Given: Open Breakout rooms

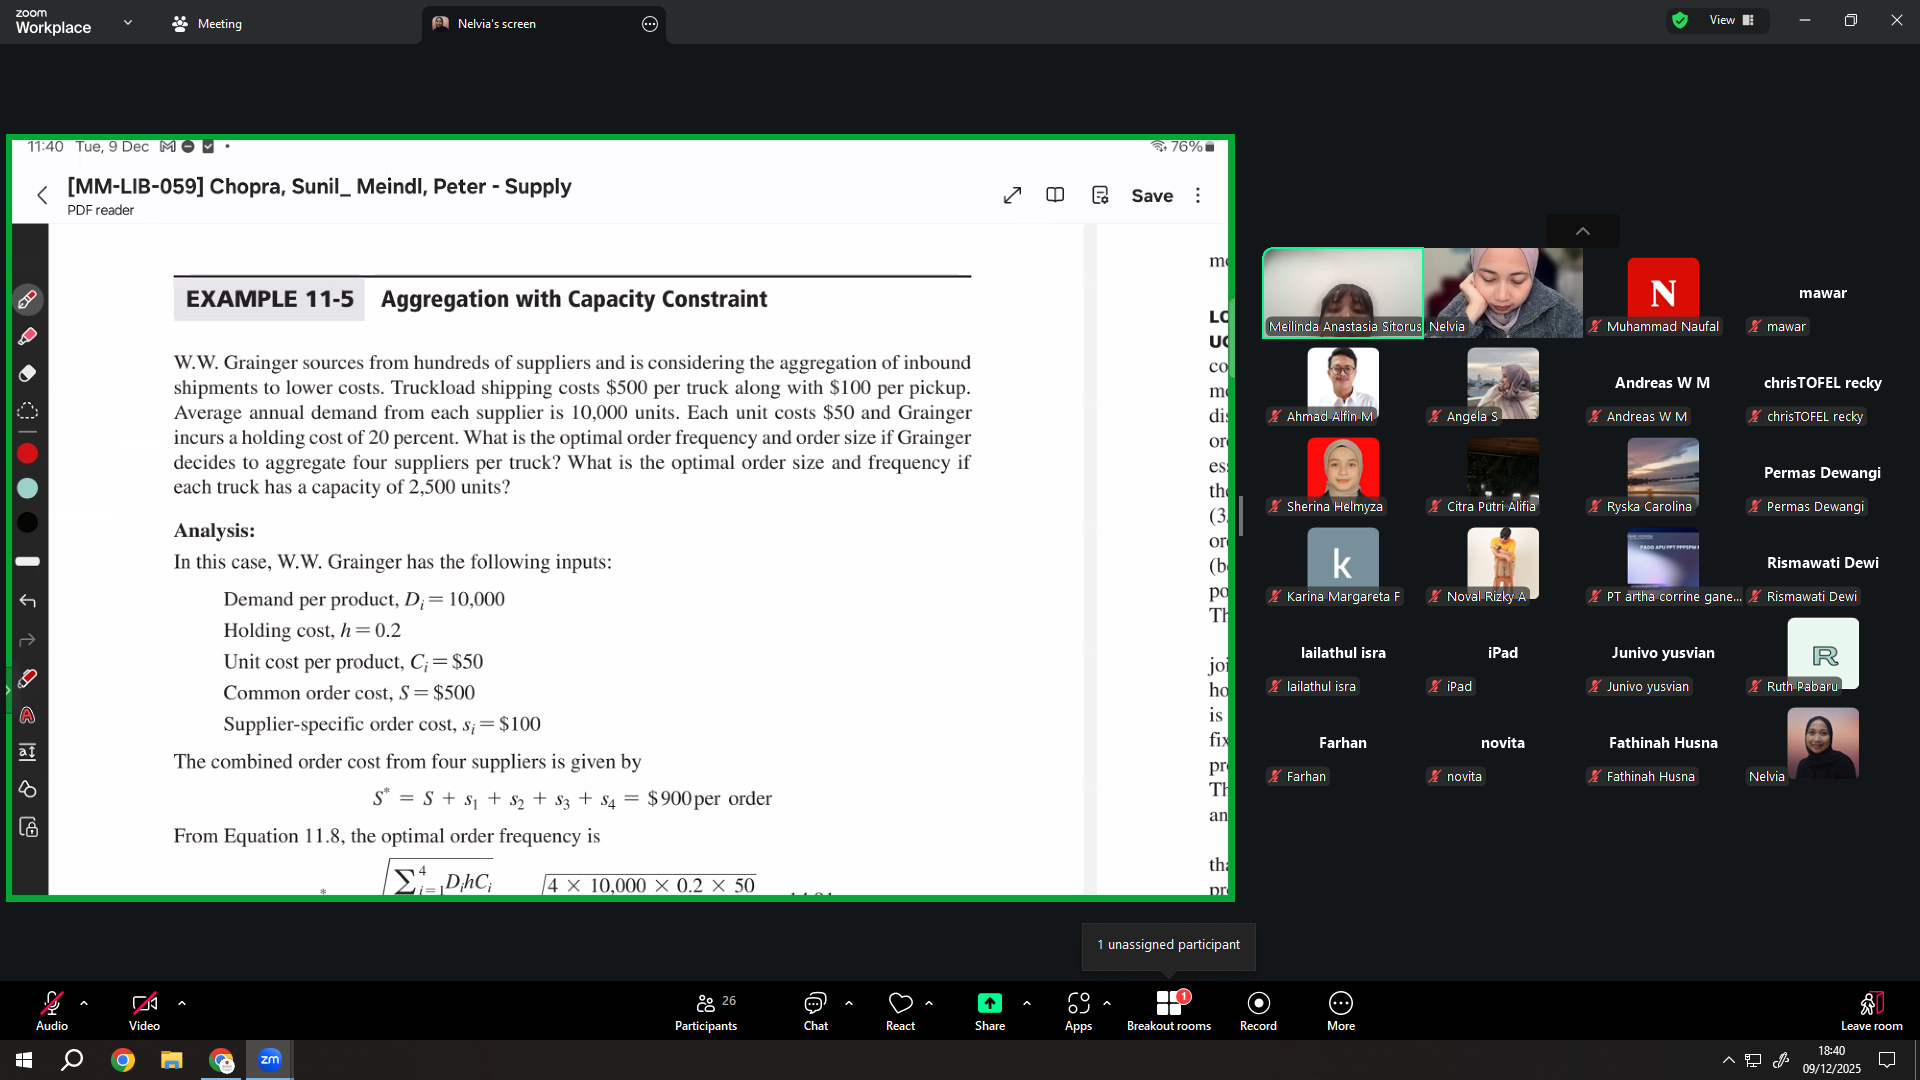Looking at the screenshot, I should 1169,1011.
